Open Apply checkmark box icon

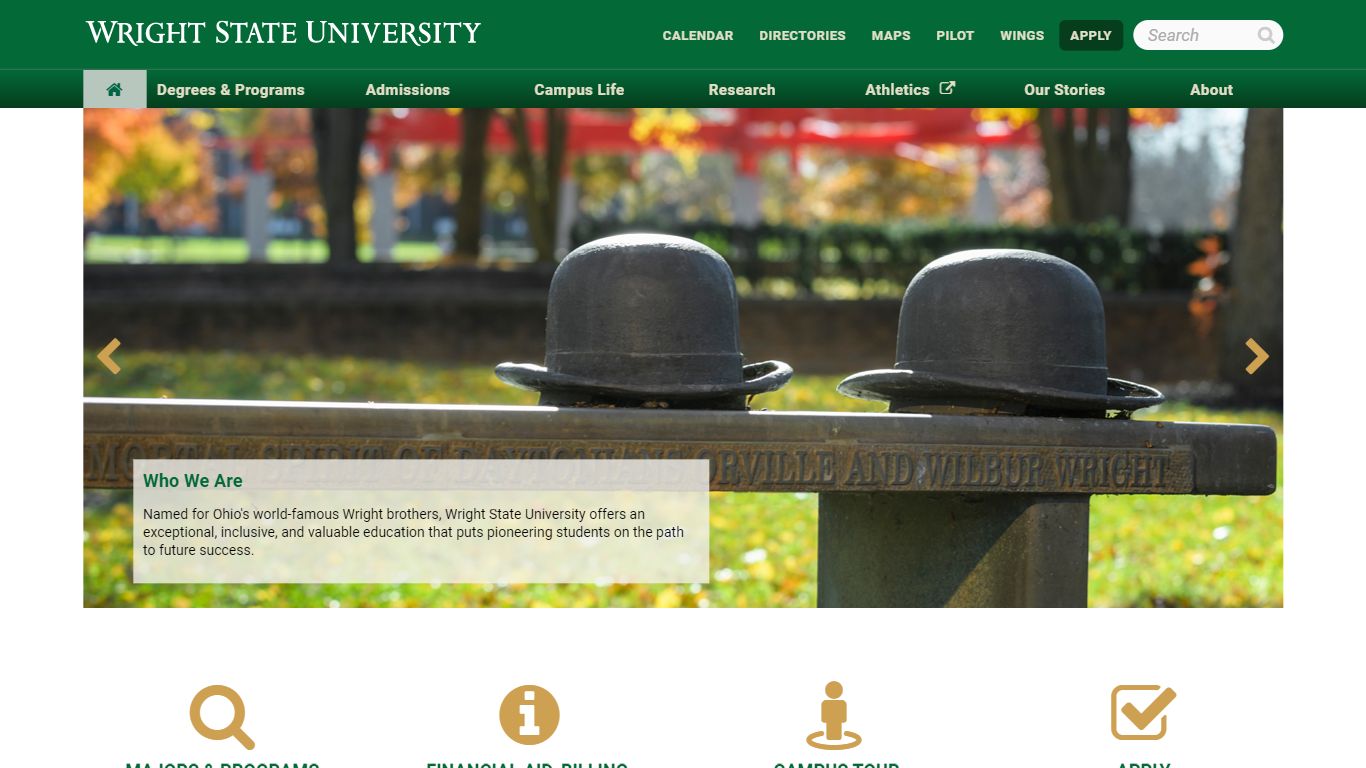click(1143, 712)
